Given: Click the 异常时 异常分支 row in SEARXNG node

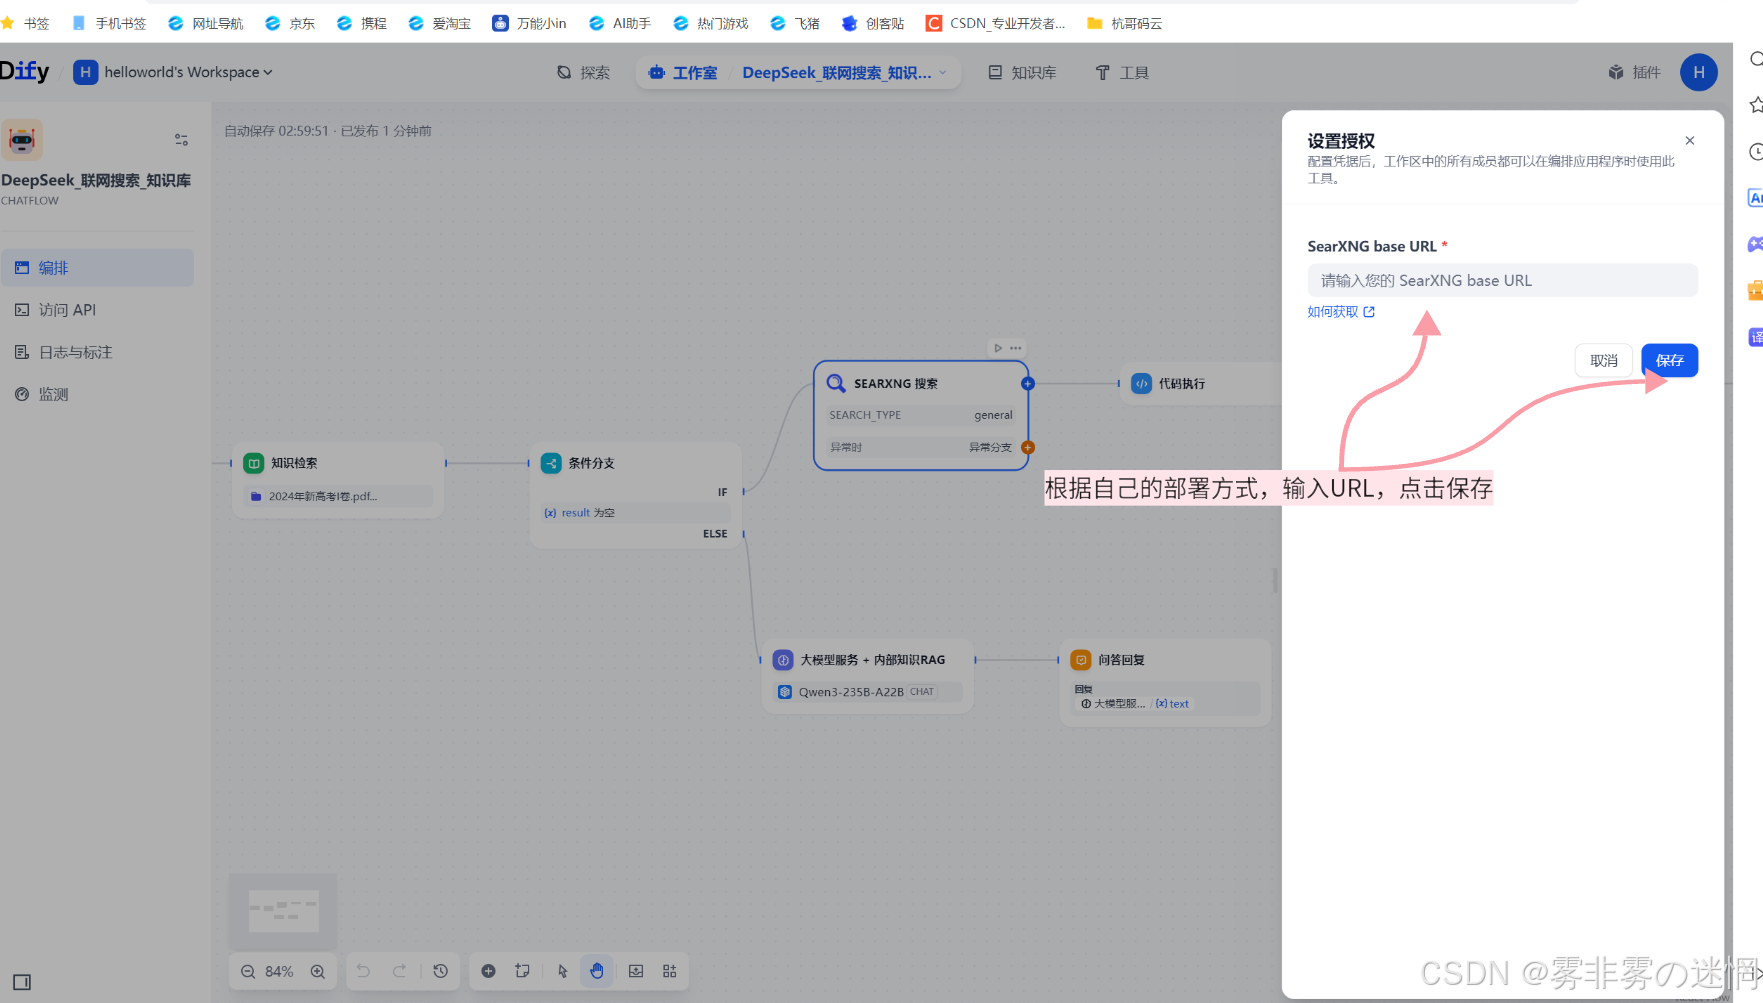Looking at the screenshot, I should tap(921, 447).
